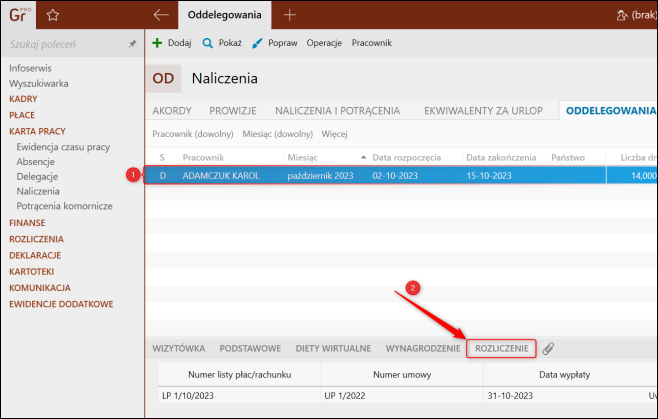
Task: Switch to the AKORDY tab
Action: pos(172,111)
